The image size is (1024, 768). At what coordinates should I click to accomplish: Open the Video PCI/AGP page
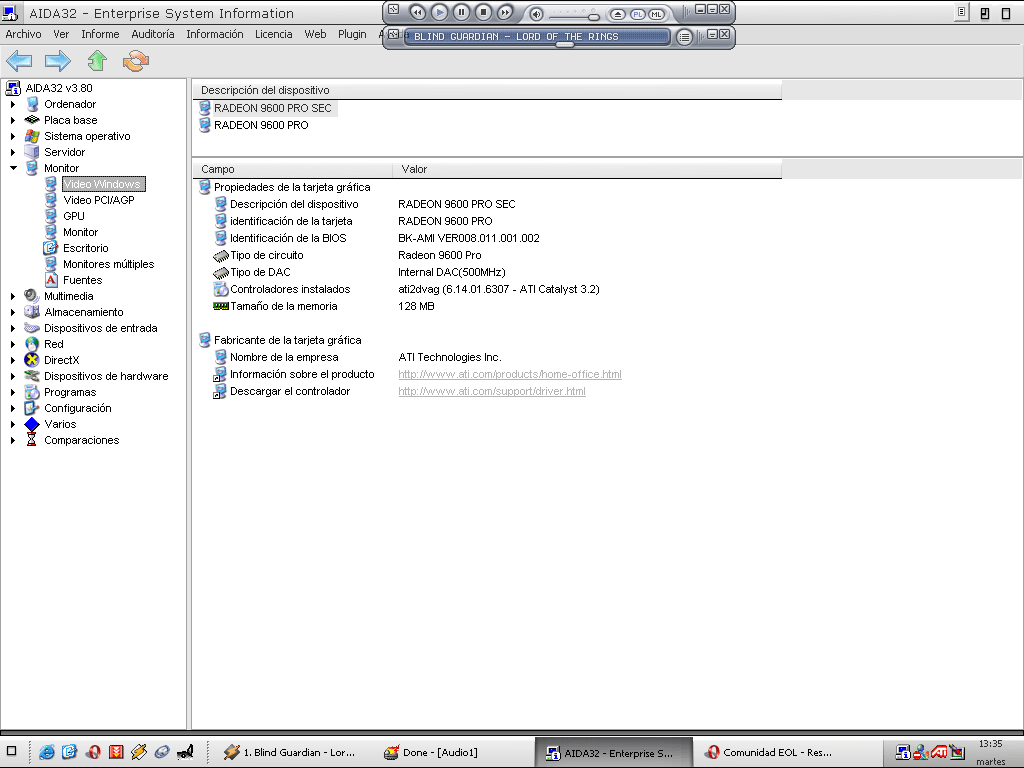click(x=99, y=200)
